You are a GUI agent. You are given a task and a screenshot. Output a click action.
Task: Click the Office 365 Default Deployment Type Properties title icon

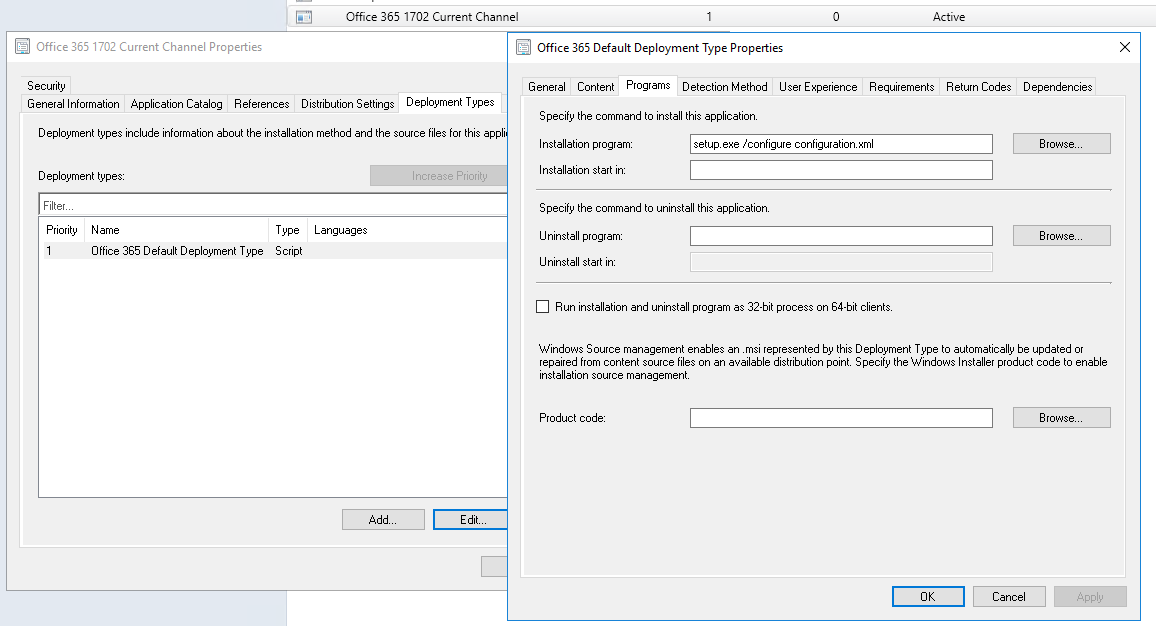523,48
